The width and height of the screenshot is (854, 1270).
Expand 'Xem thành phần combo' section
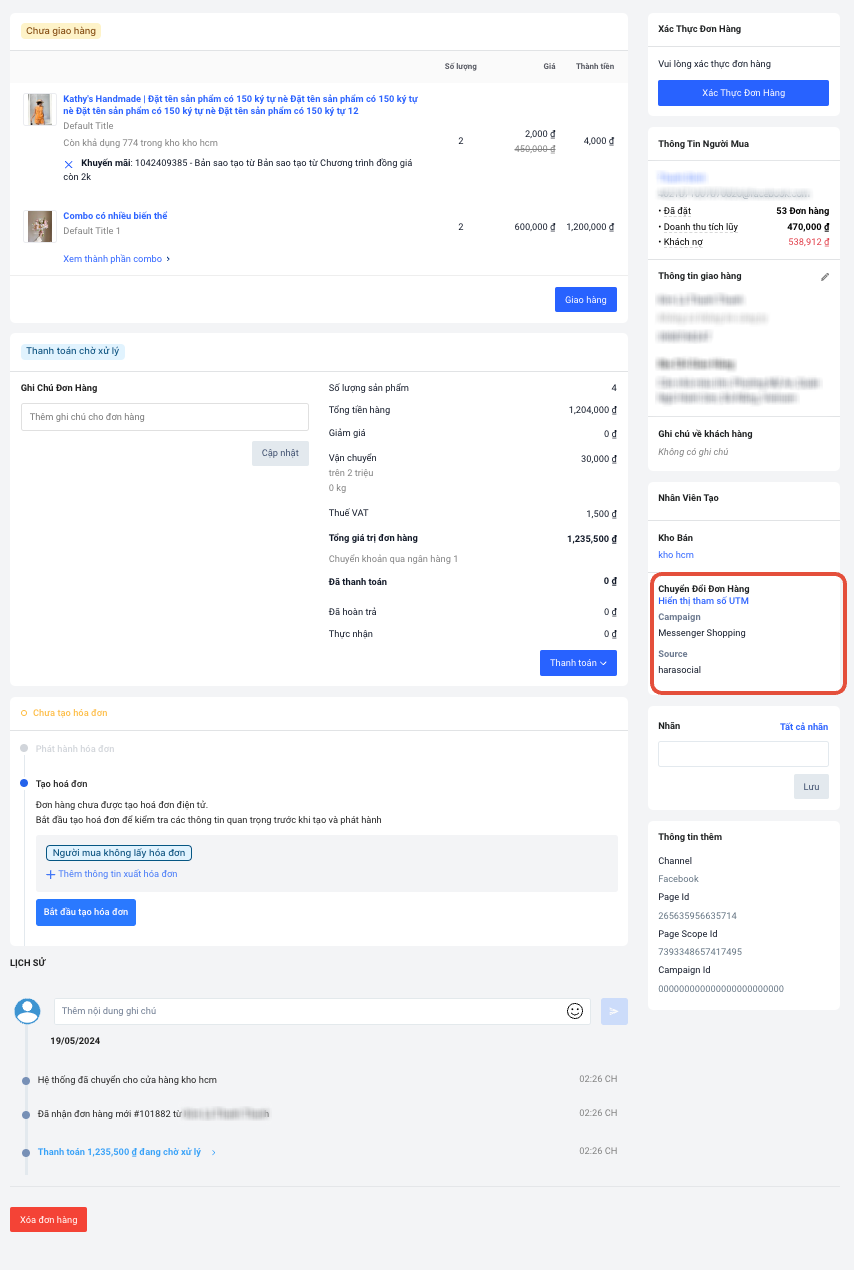(x=116, y=259)
